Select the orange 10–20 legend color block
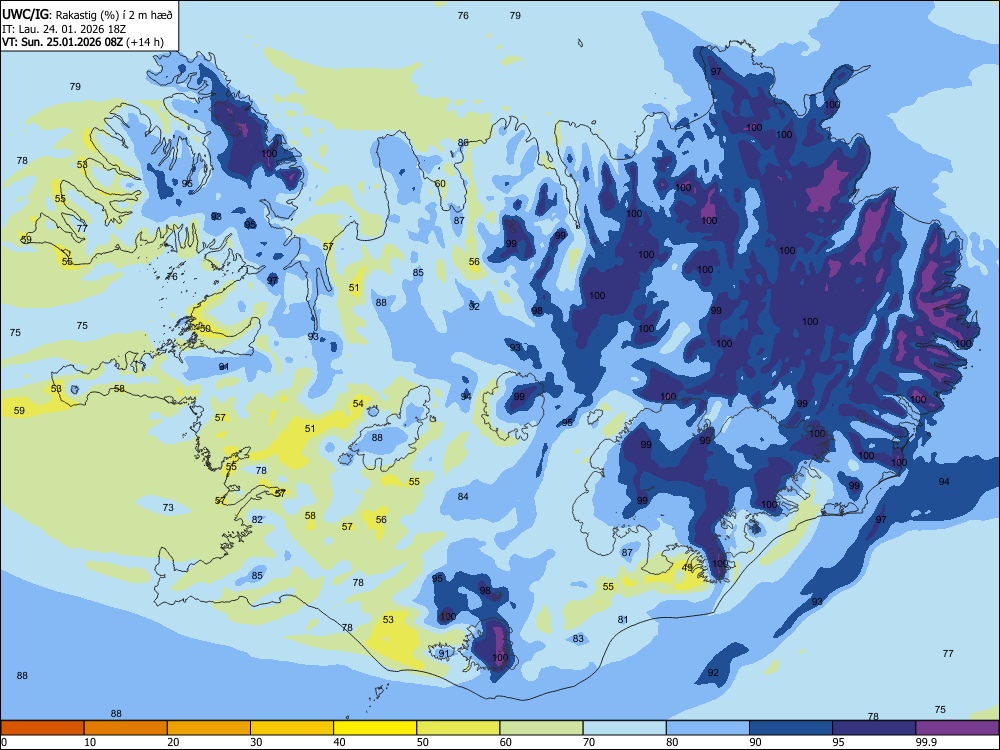The width and height of the screenshot is (1000, 750). pos(126,728)
